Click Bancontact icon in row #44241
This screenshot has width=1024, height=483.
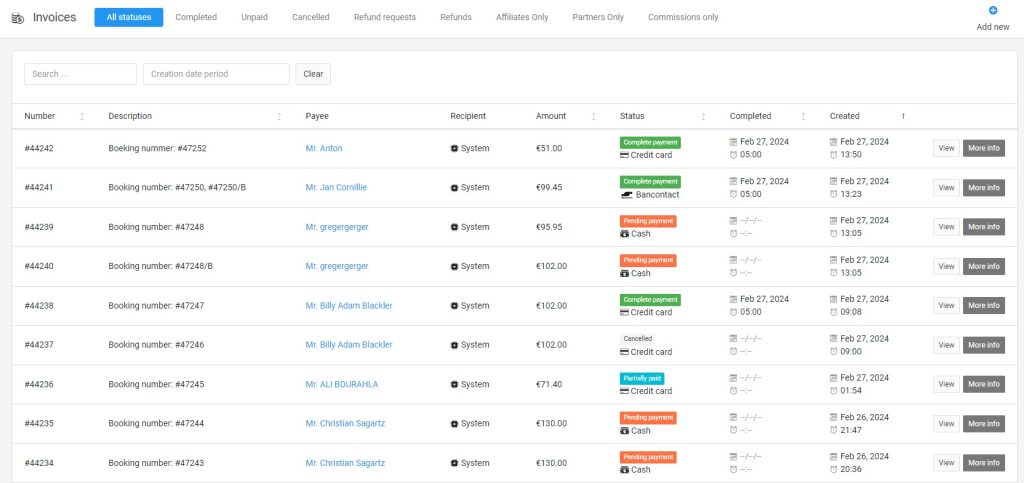[x=626, y=195]
